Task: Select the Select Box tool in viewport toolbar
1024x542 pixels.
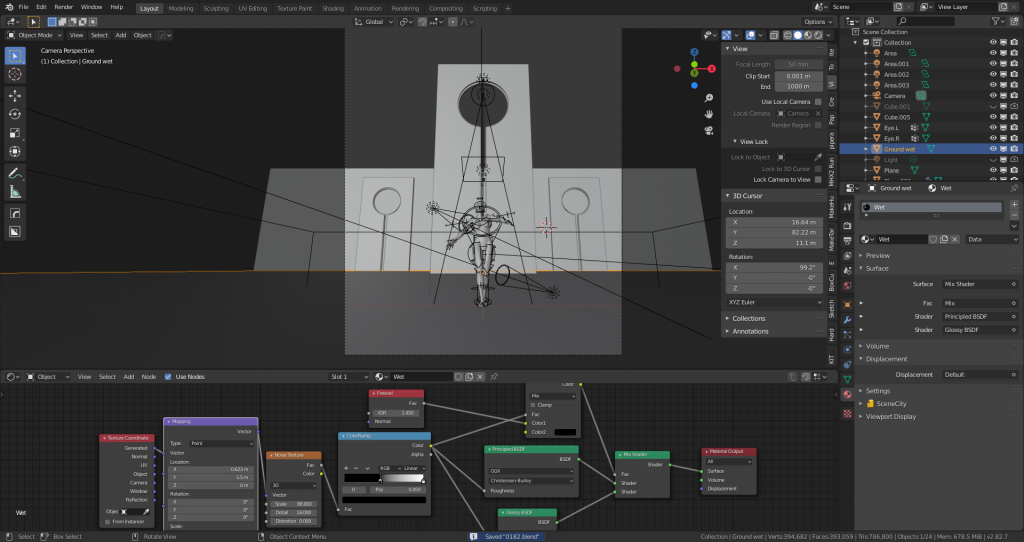Action: point(15,56)
